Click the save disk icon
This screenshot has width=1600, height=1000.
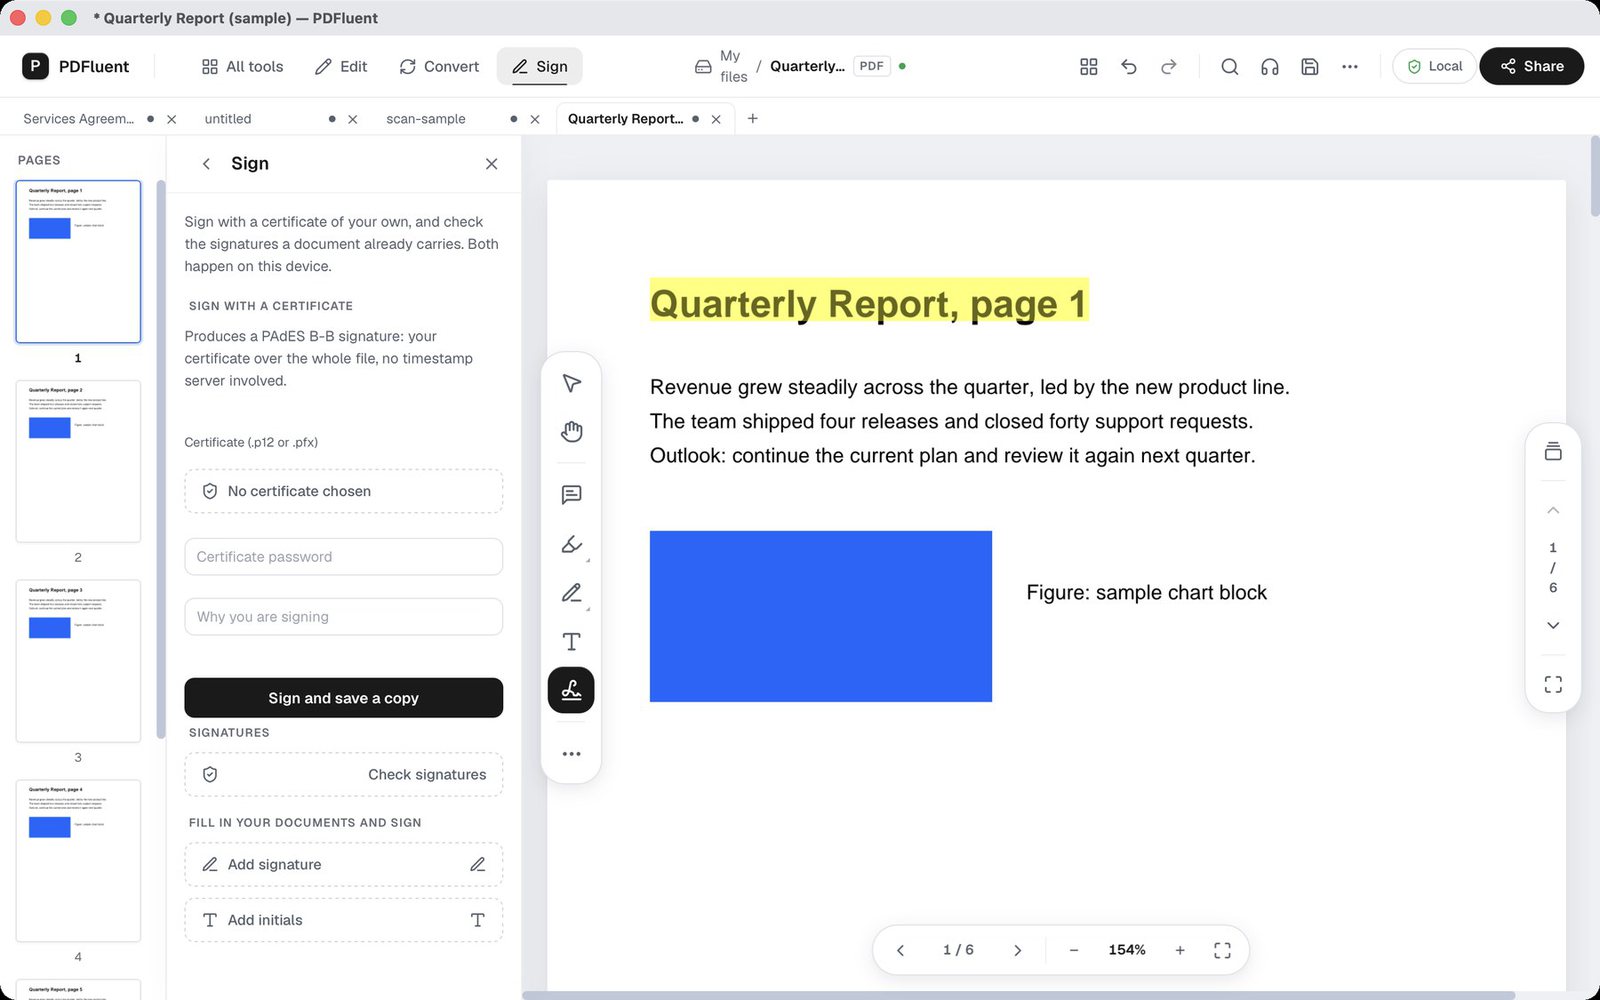pyautogui.click(x=1309, y=67)
